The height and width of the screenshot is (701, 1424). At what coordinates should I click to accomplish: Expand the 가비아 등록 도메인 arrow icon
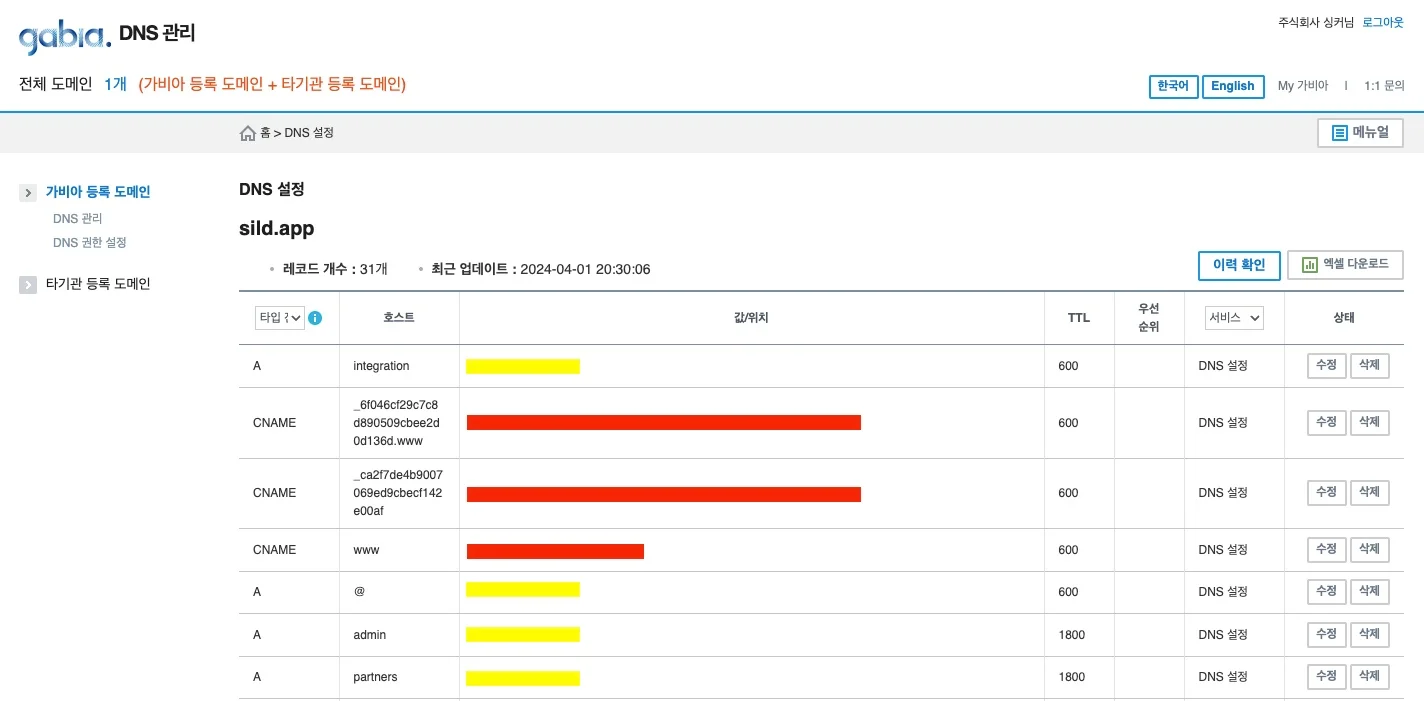coord(28,193)
